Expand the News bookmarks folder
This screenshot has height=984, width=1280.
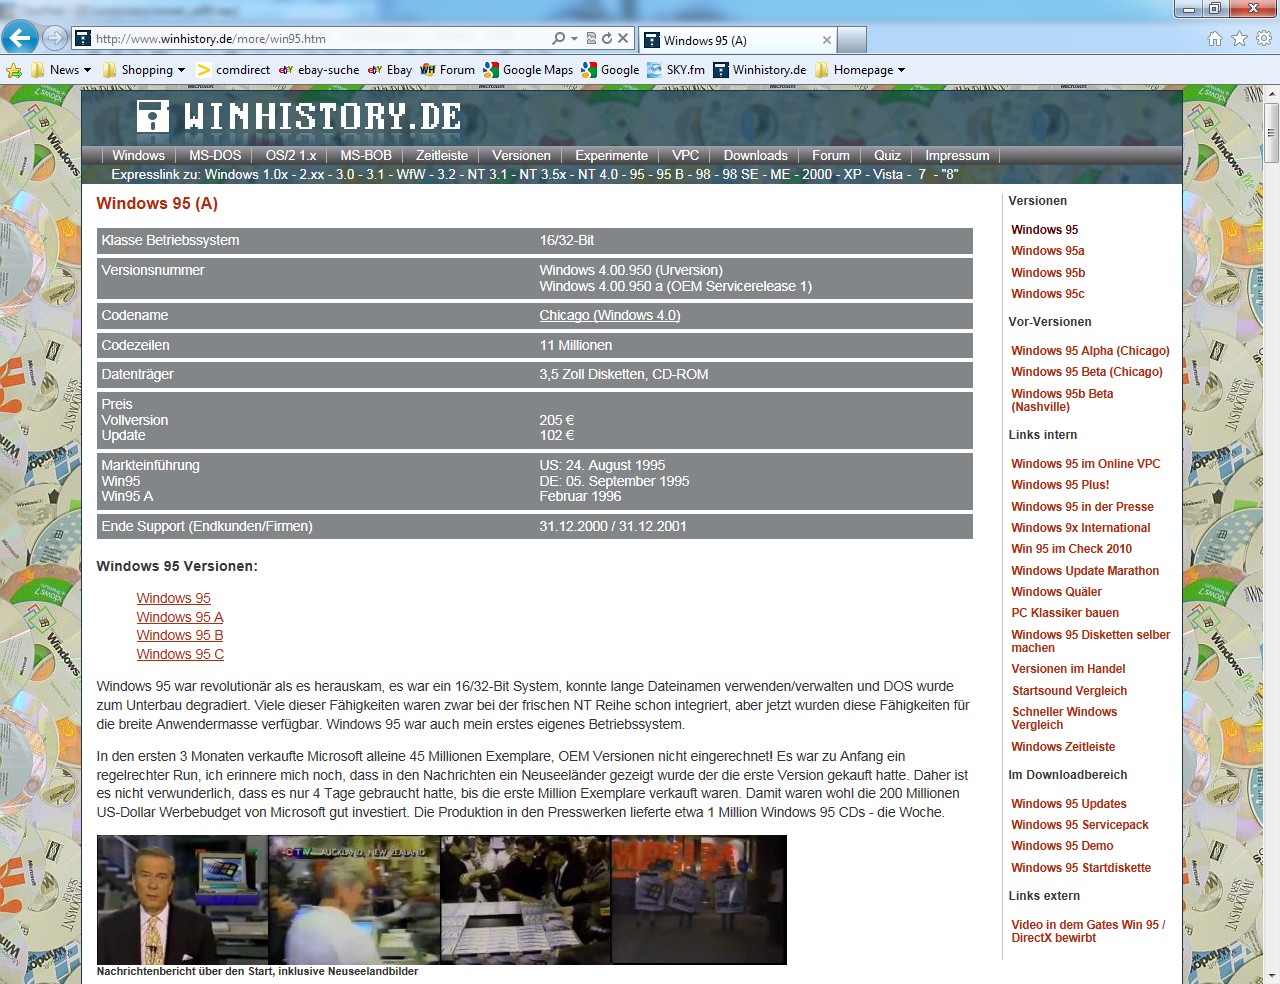tap(61, 70)
